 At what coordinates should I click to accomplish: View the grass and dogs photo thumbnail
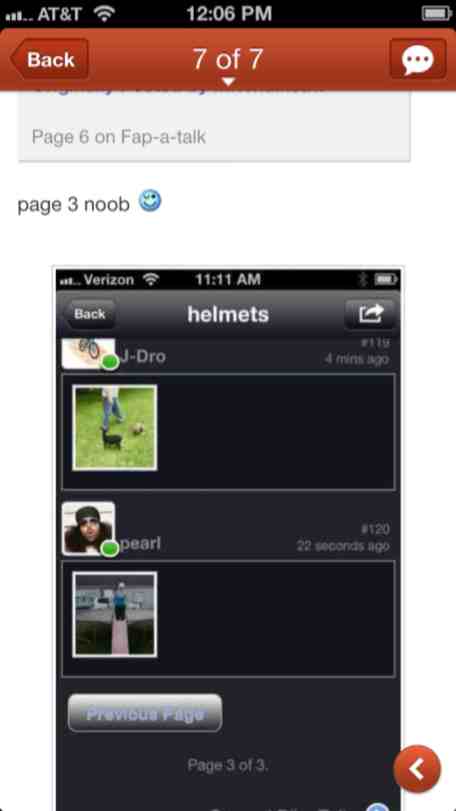point(115,428)
